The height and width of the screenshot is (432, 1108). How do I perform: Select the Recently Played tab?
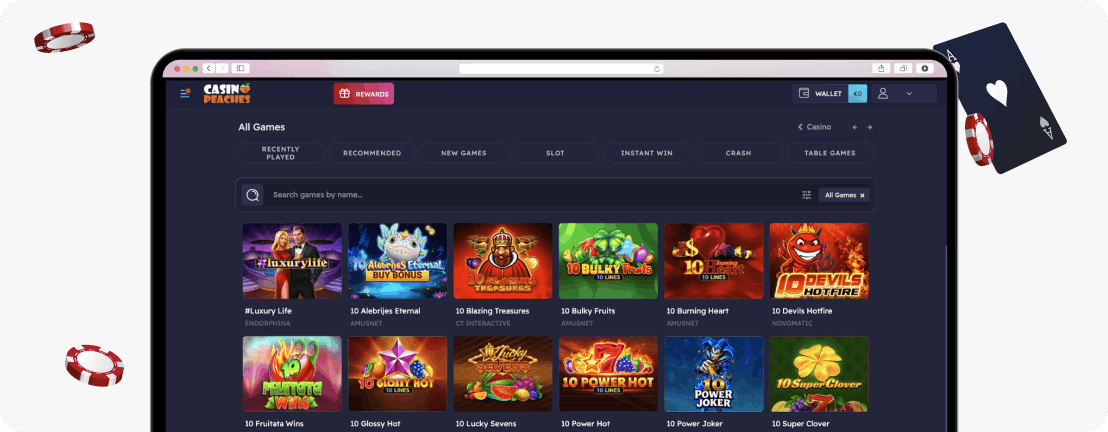(x=281, y=153)
